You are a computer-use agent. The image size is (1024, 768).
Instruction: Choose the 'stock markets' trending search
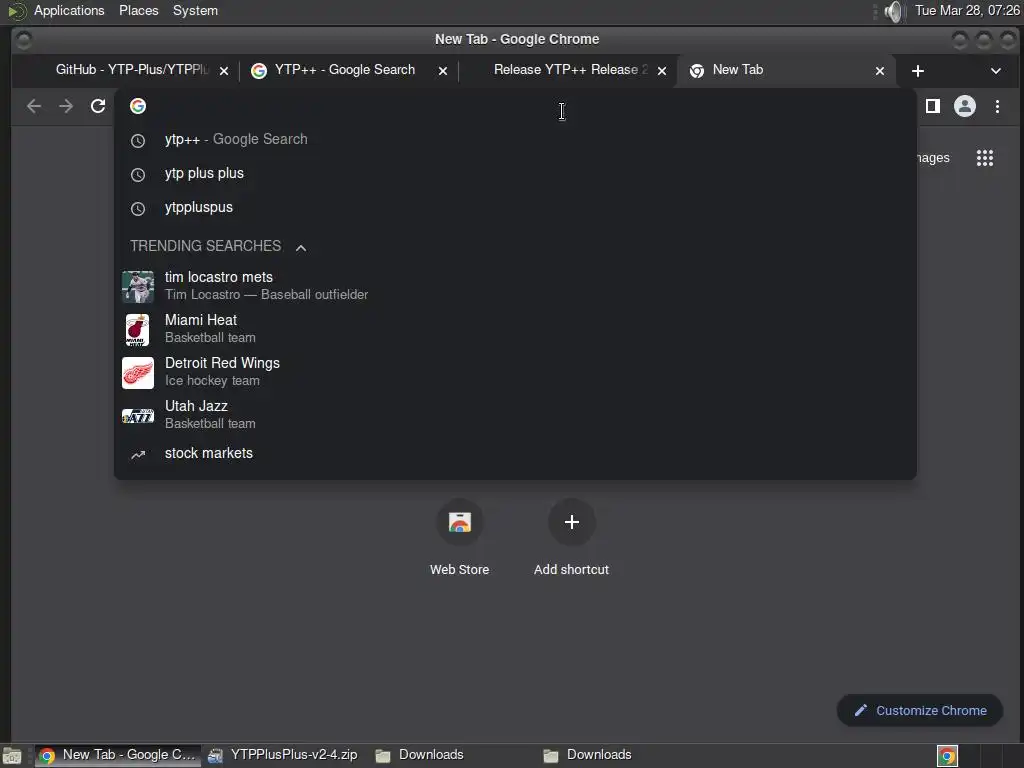(x=515, y=454)
